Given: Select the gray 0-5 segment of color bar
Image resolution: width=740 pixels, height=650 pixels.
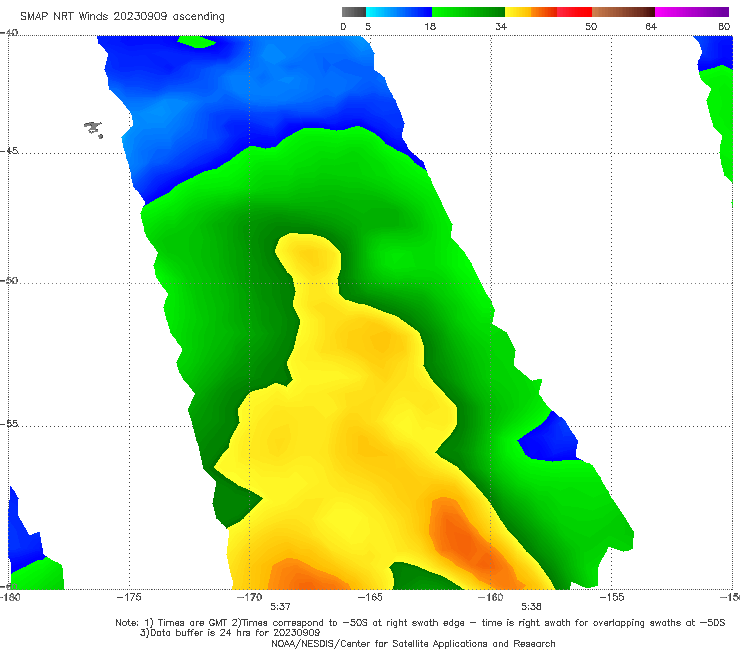Looking at the screenshot, I should [x=354, y=12].
